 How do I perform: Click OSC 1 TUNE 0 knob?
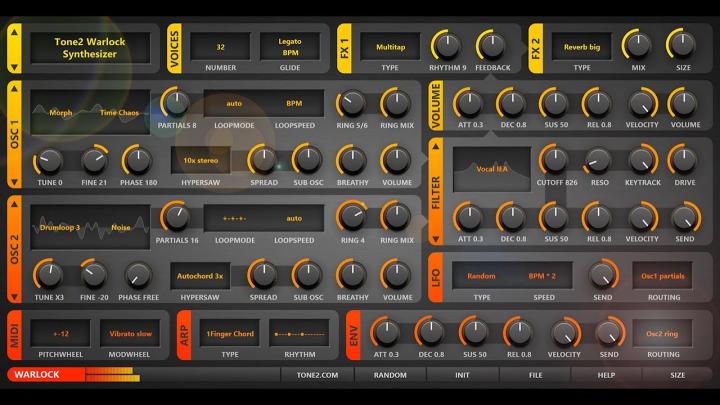(49, 160)
